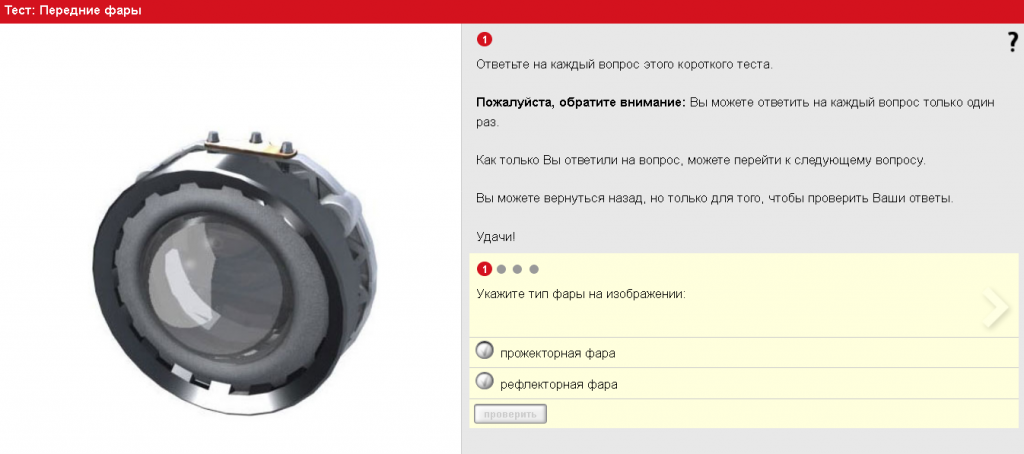
Task: Click the 'Удачи!' text line
Action: click(496, 236)
